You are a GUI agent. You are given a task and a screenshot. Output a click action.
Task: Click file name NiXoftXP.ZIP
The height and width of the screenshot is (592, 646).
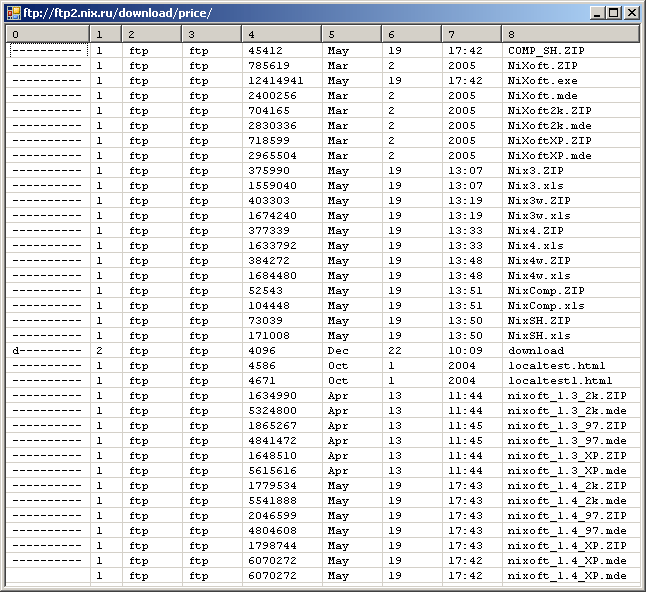549,140
